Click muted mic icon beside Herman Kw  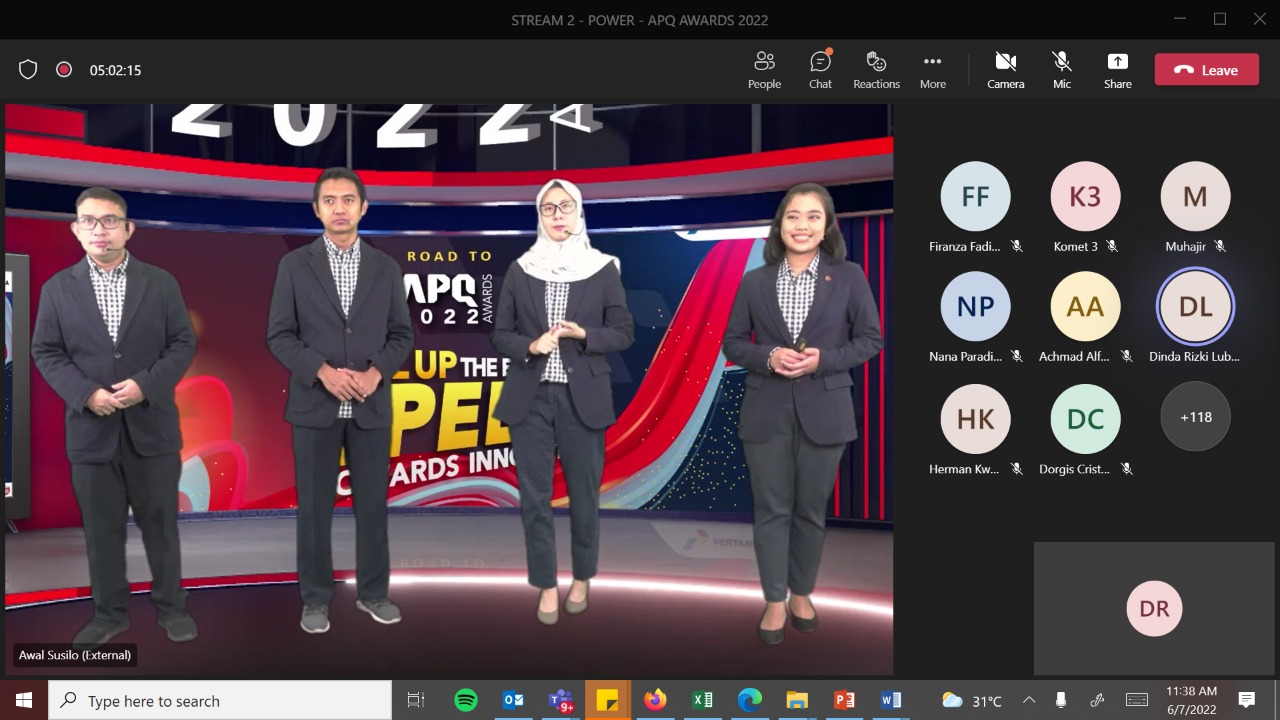1017,469
